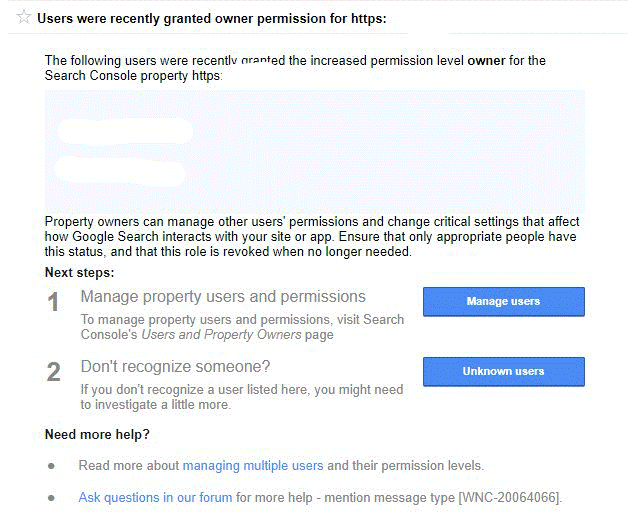Select the Manage property users and permissions heading
The width and height of the screenshot is (628, 525).
tap(223, 297)
